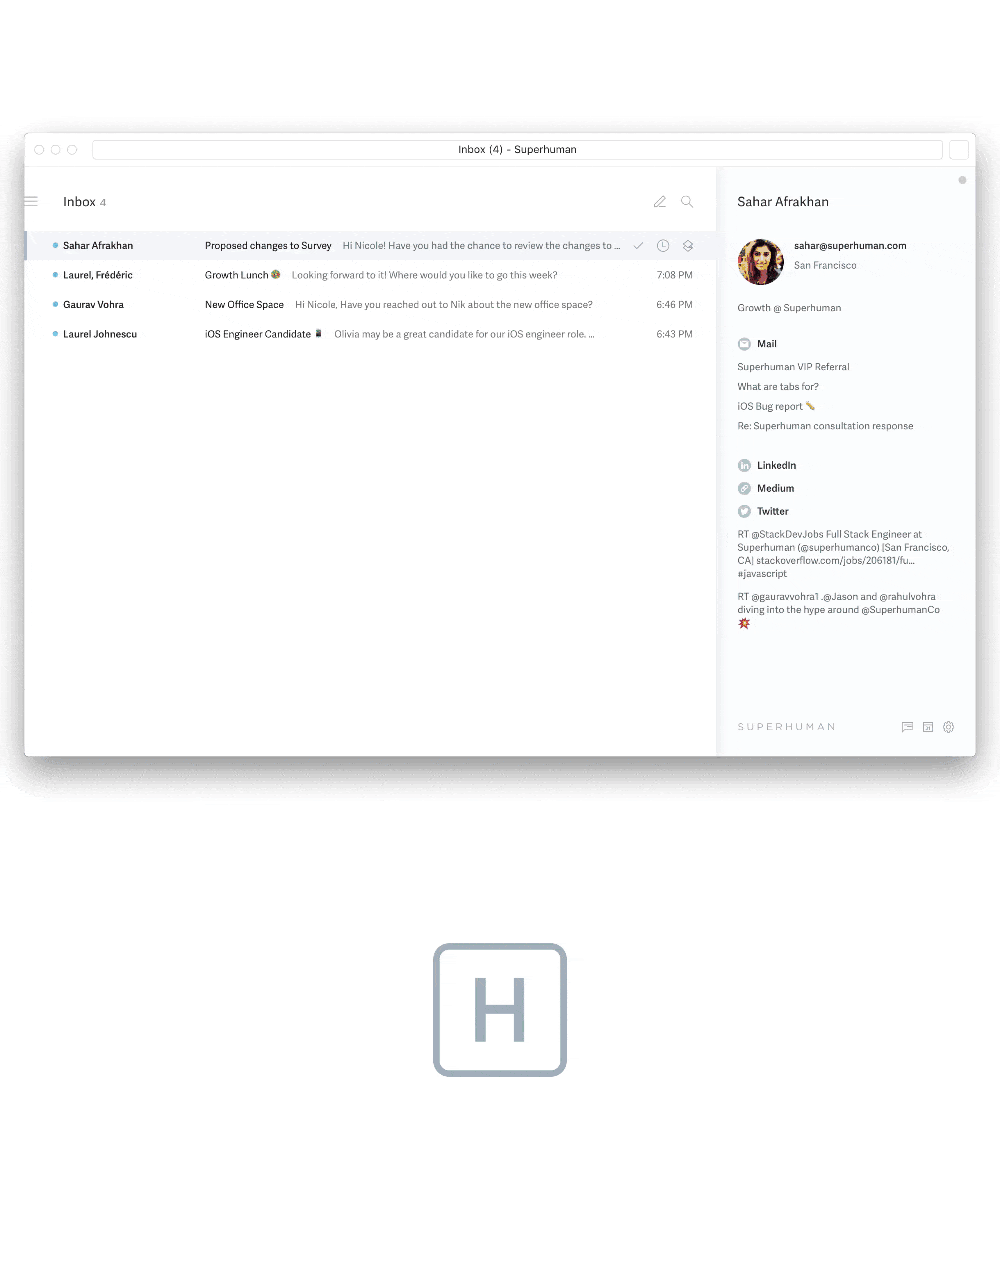
Task: Click the large H key graphic
Action: point(500,1010)
